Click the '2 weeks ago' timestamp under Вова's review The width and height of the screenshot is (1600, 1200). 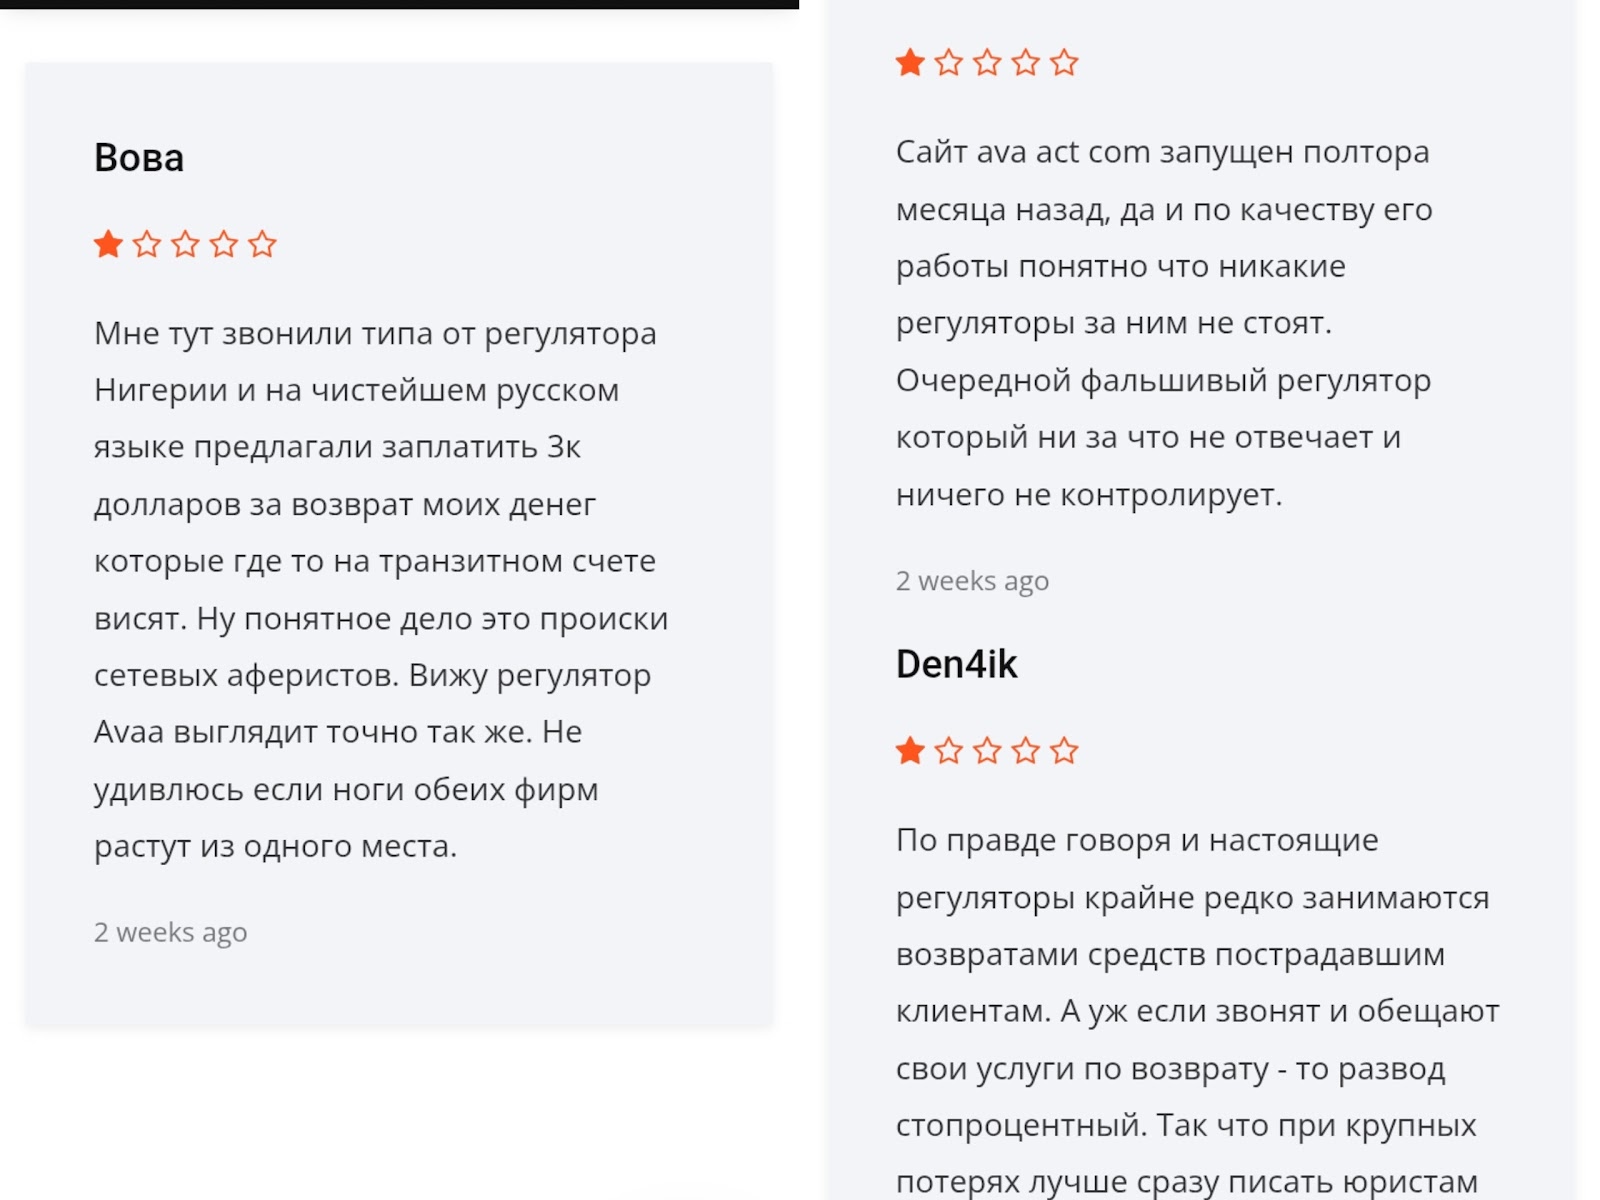pos(170,932)
